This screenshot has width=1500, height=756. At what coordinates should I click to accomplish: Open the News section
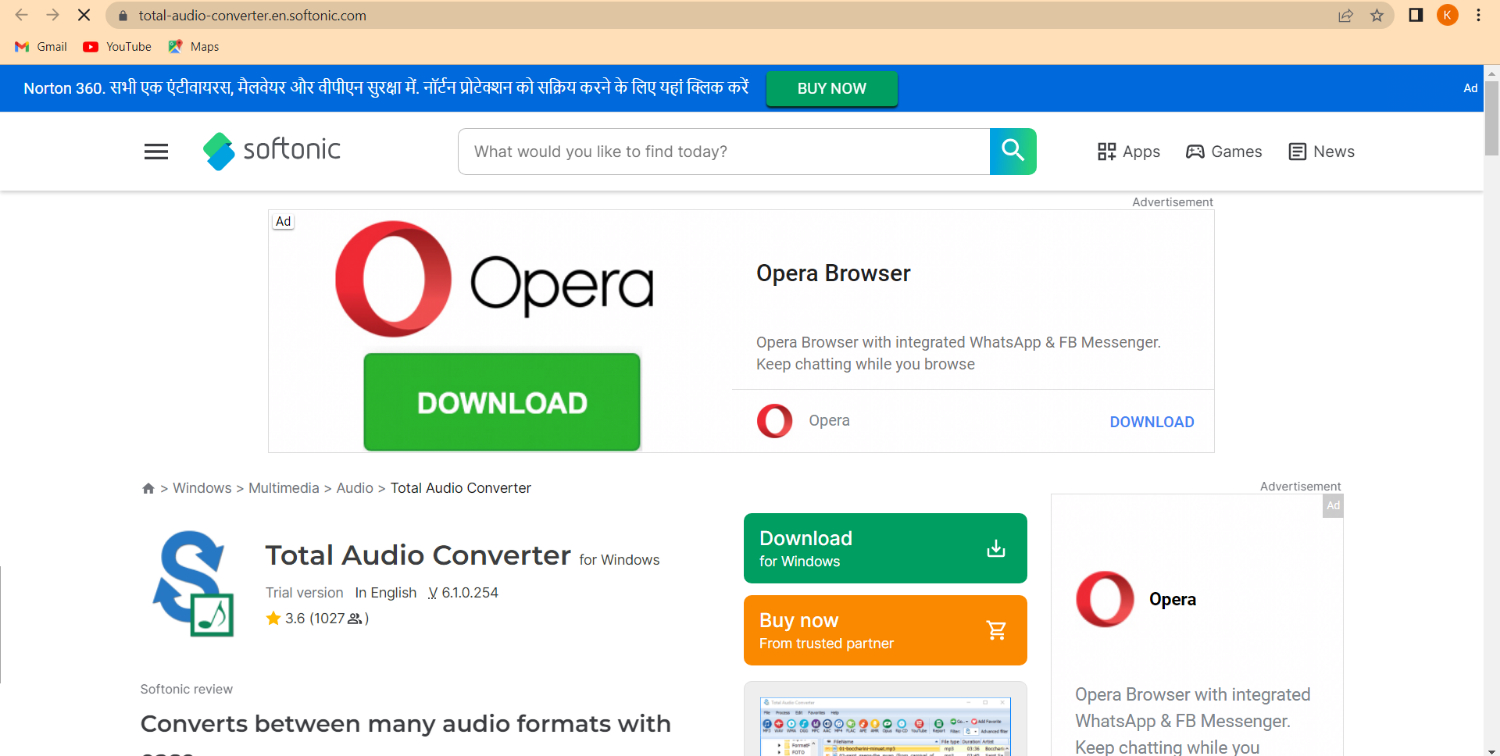(x=1322, y=152)
